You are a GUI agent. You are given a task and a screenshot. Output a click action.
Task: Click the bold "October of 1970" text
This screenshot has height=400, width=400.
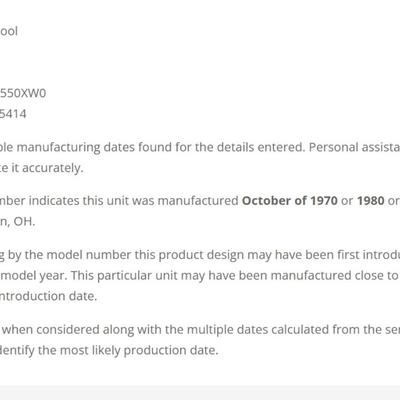click(x=290, y=201)
